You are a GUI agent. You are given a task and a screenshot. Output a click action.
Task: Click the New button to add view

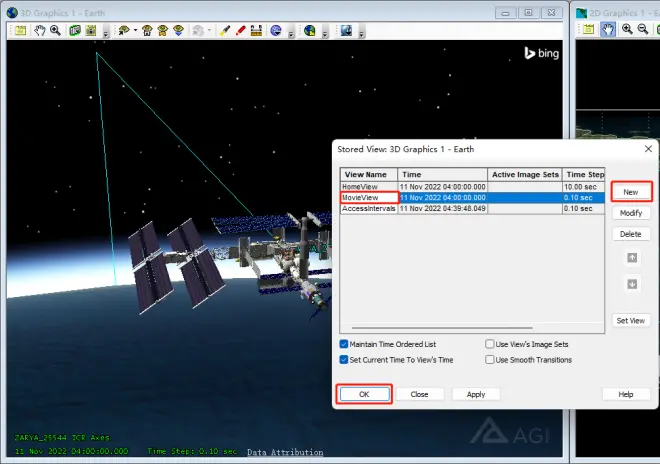pos(631,192)
